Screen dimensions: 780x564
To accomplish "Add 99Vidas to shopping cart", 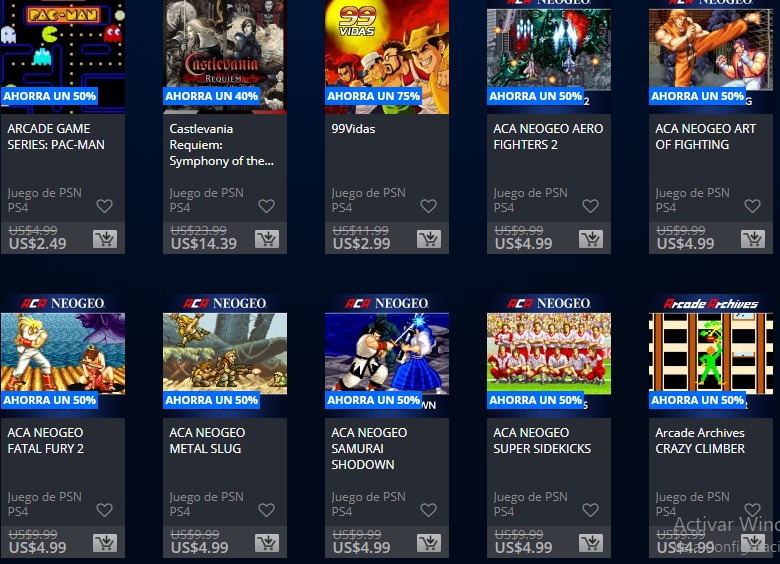I will pos(429,239).
